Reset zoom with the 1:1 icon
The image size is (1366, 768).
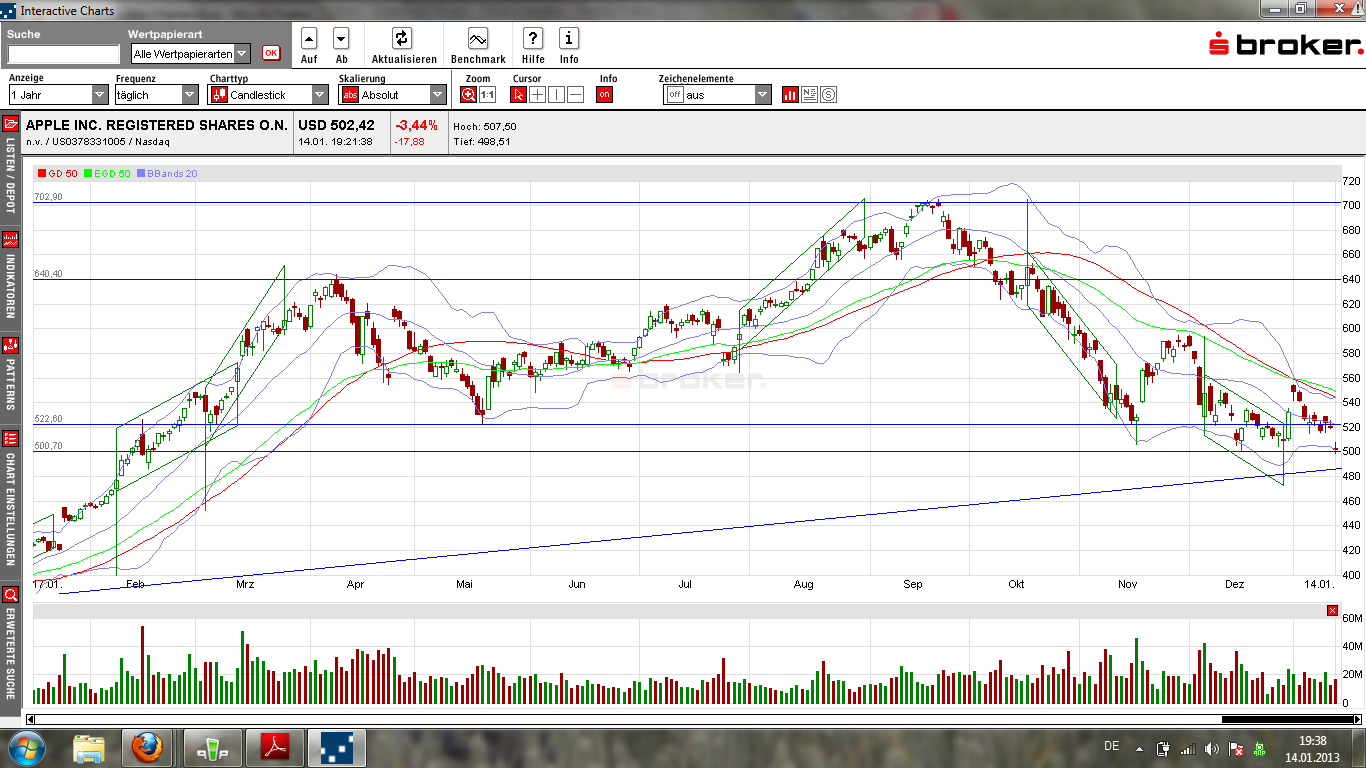pos(487,95)
